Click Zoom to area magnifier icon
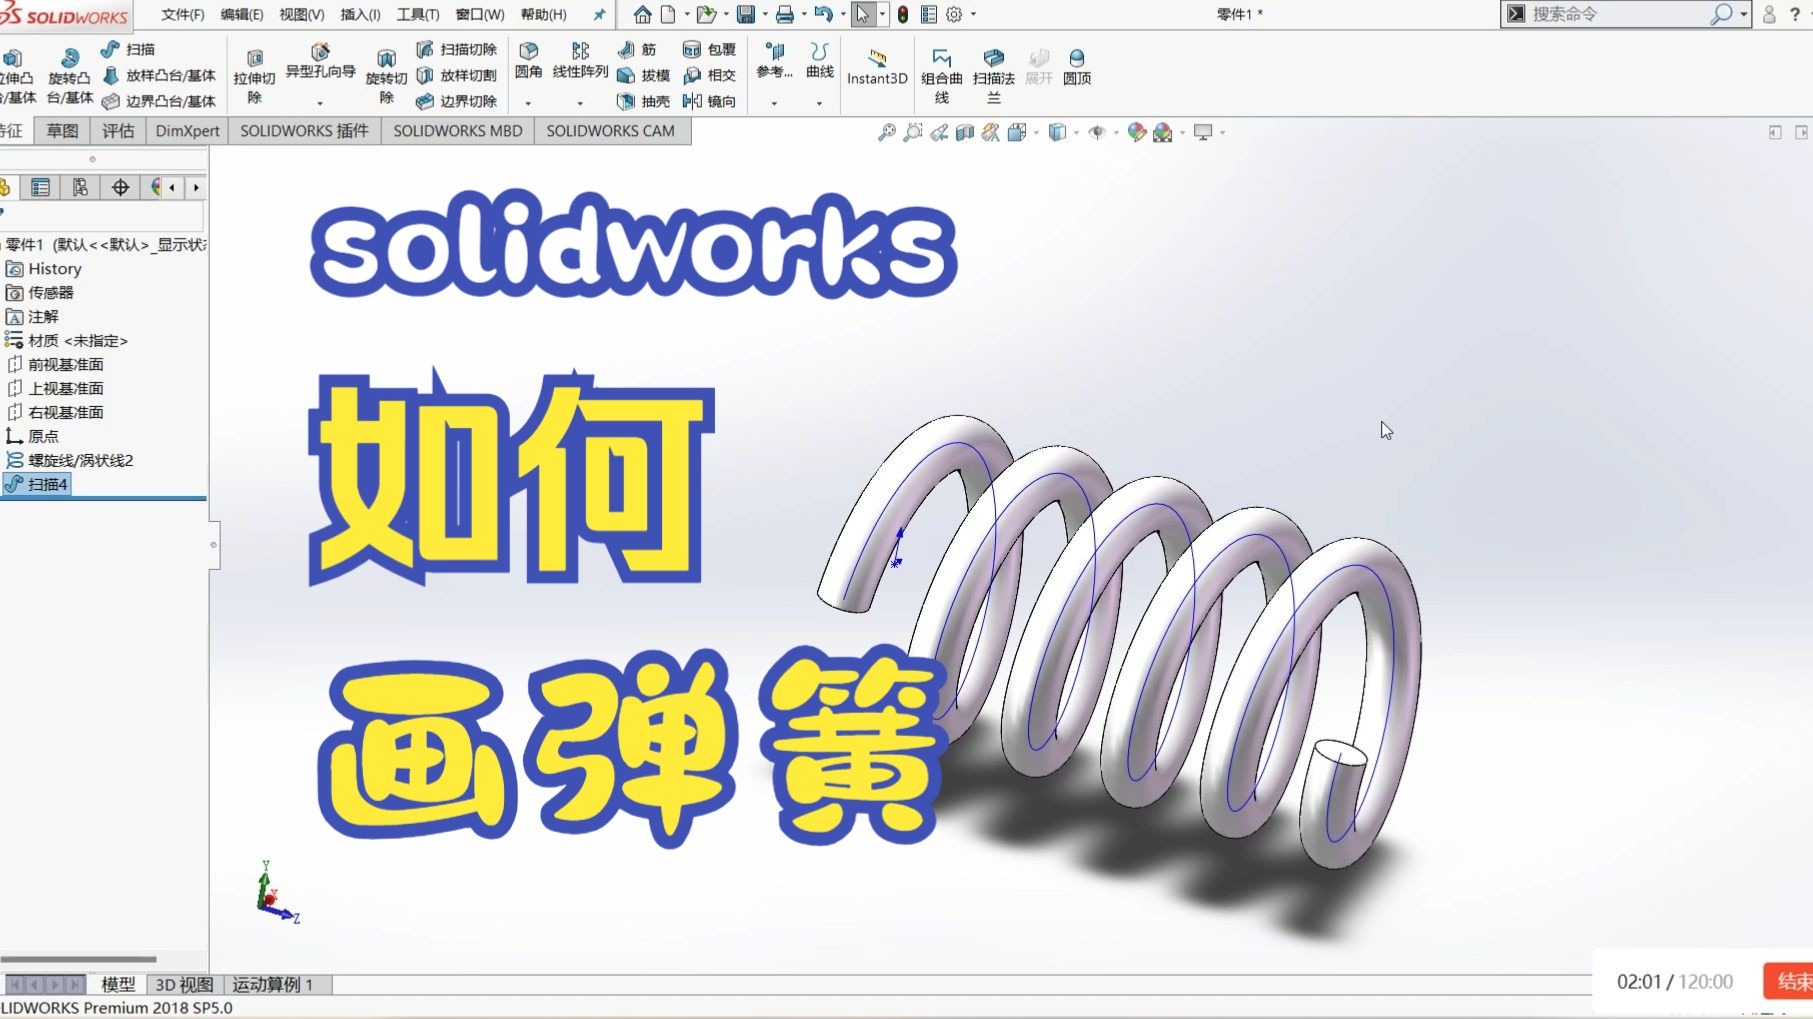1813x1019 pixels. click(x=912, y=132)
